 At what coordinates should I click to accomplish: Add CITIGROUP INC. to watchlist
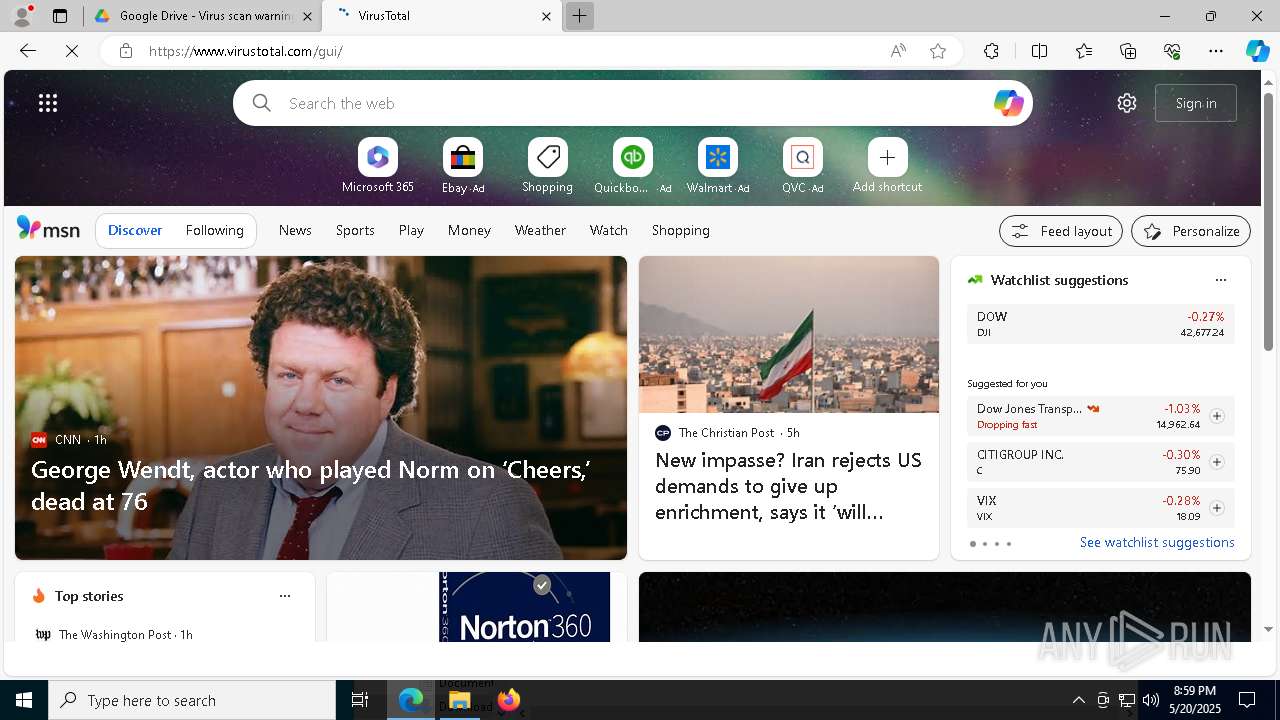1217,462
